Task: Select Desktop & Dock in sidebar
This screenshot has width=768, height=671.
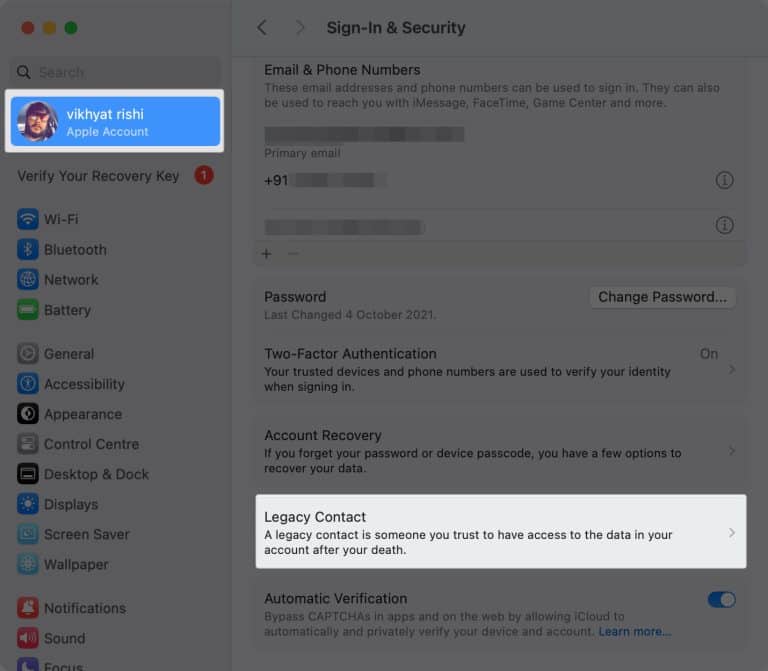Action: click(x=95, y=474)
